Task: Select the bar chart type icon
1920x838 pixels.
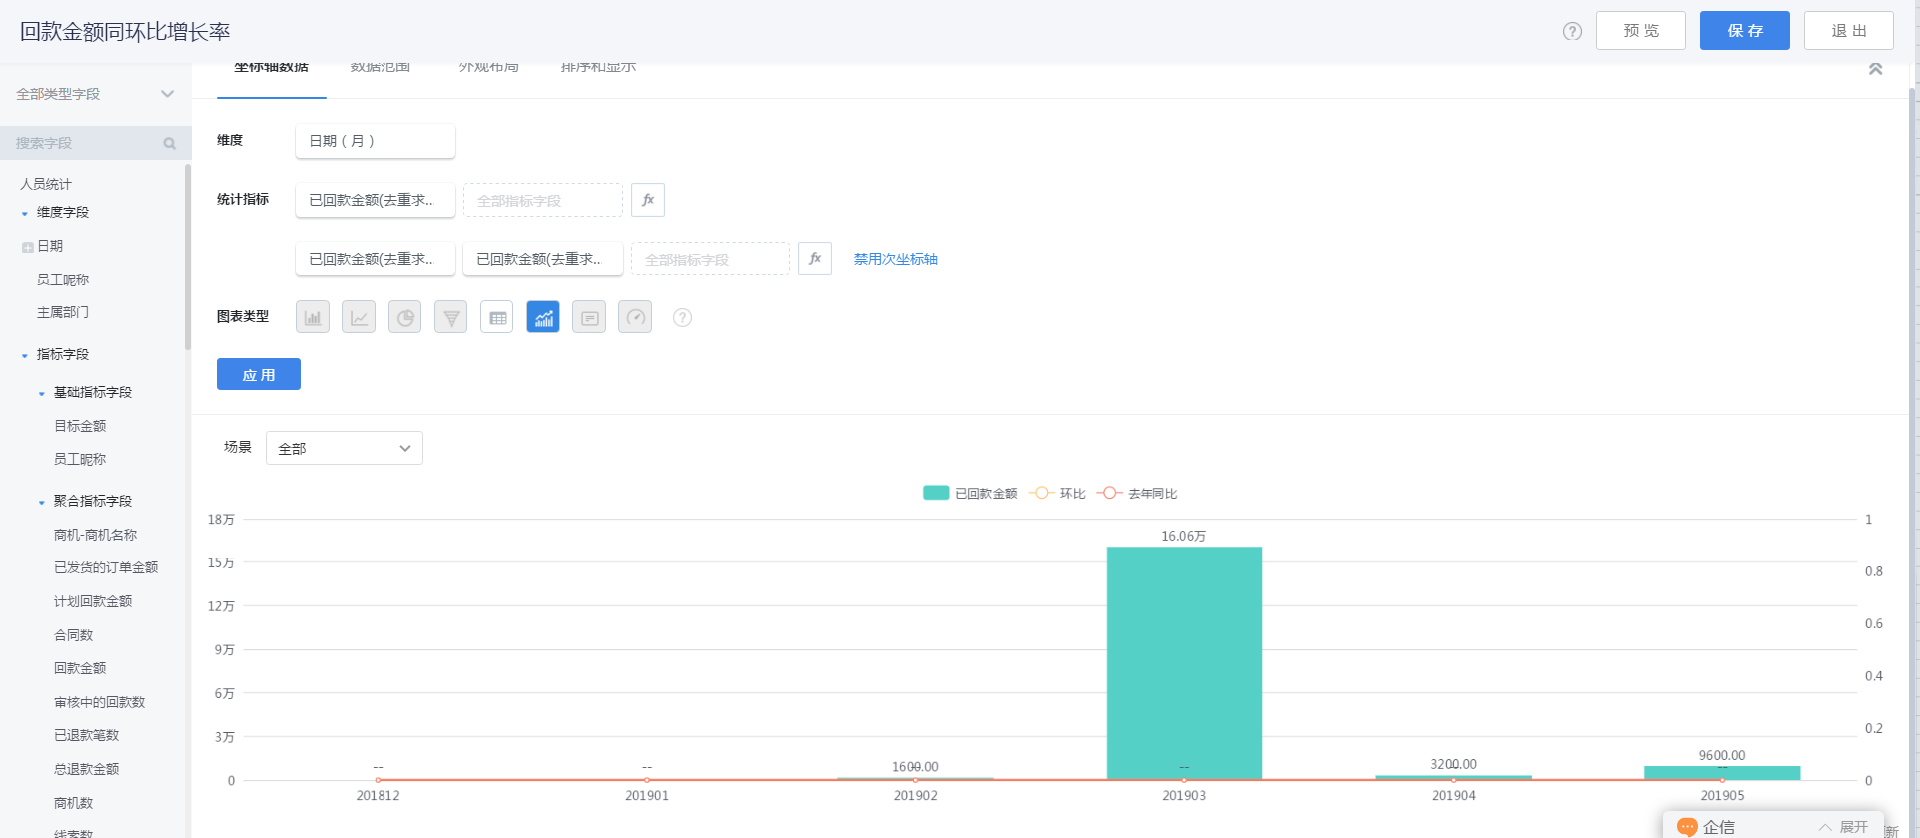Action: [313, 317]
